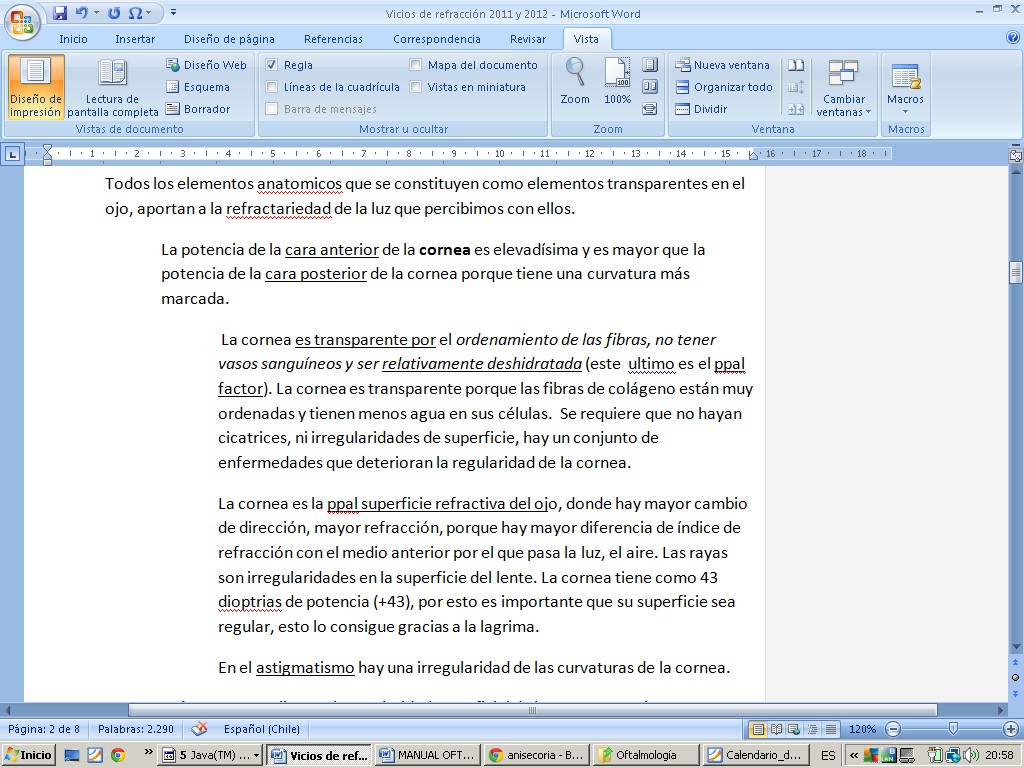The width and height of the screenshot is (1024, 768).
Task: Click the Help question mark icon
Action: point(1012,38)
